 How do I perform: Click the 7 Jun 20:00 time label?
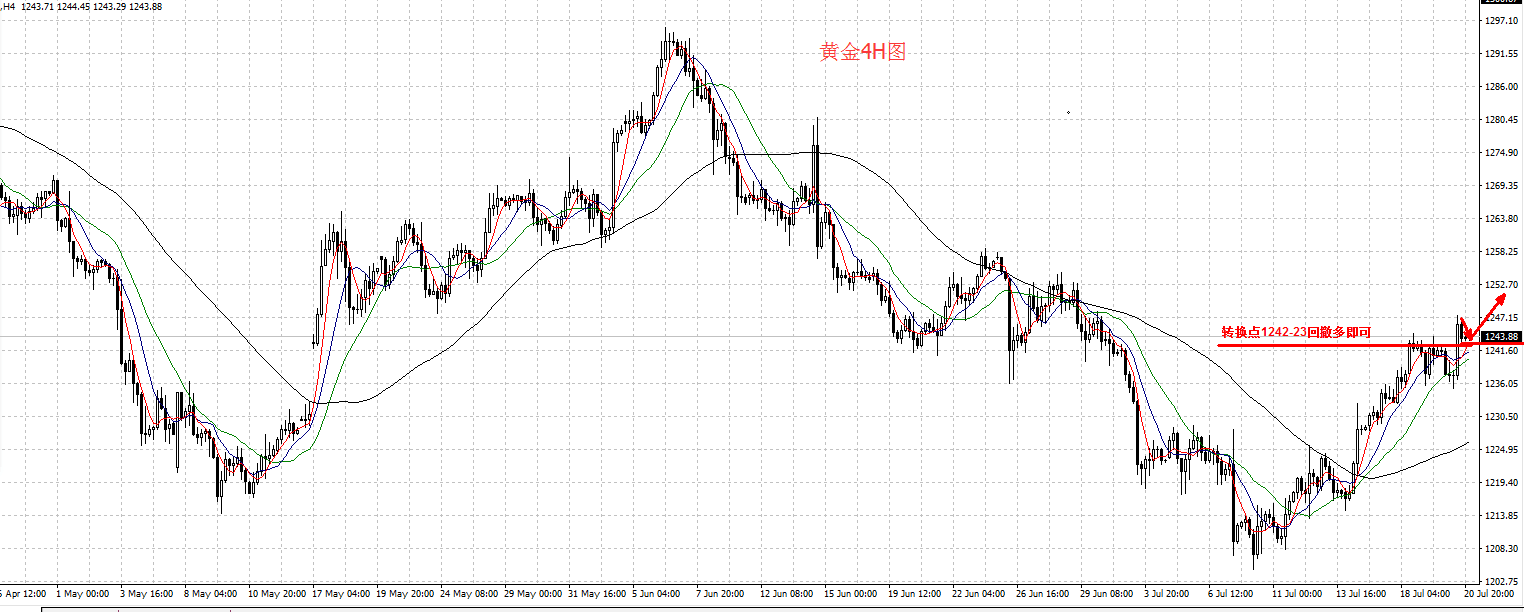tap(721, 593)
